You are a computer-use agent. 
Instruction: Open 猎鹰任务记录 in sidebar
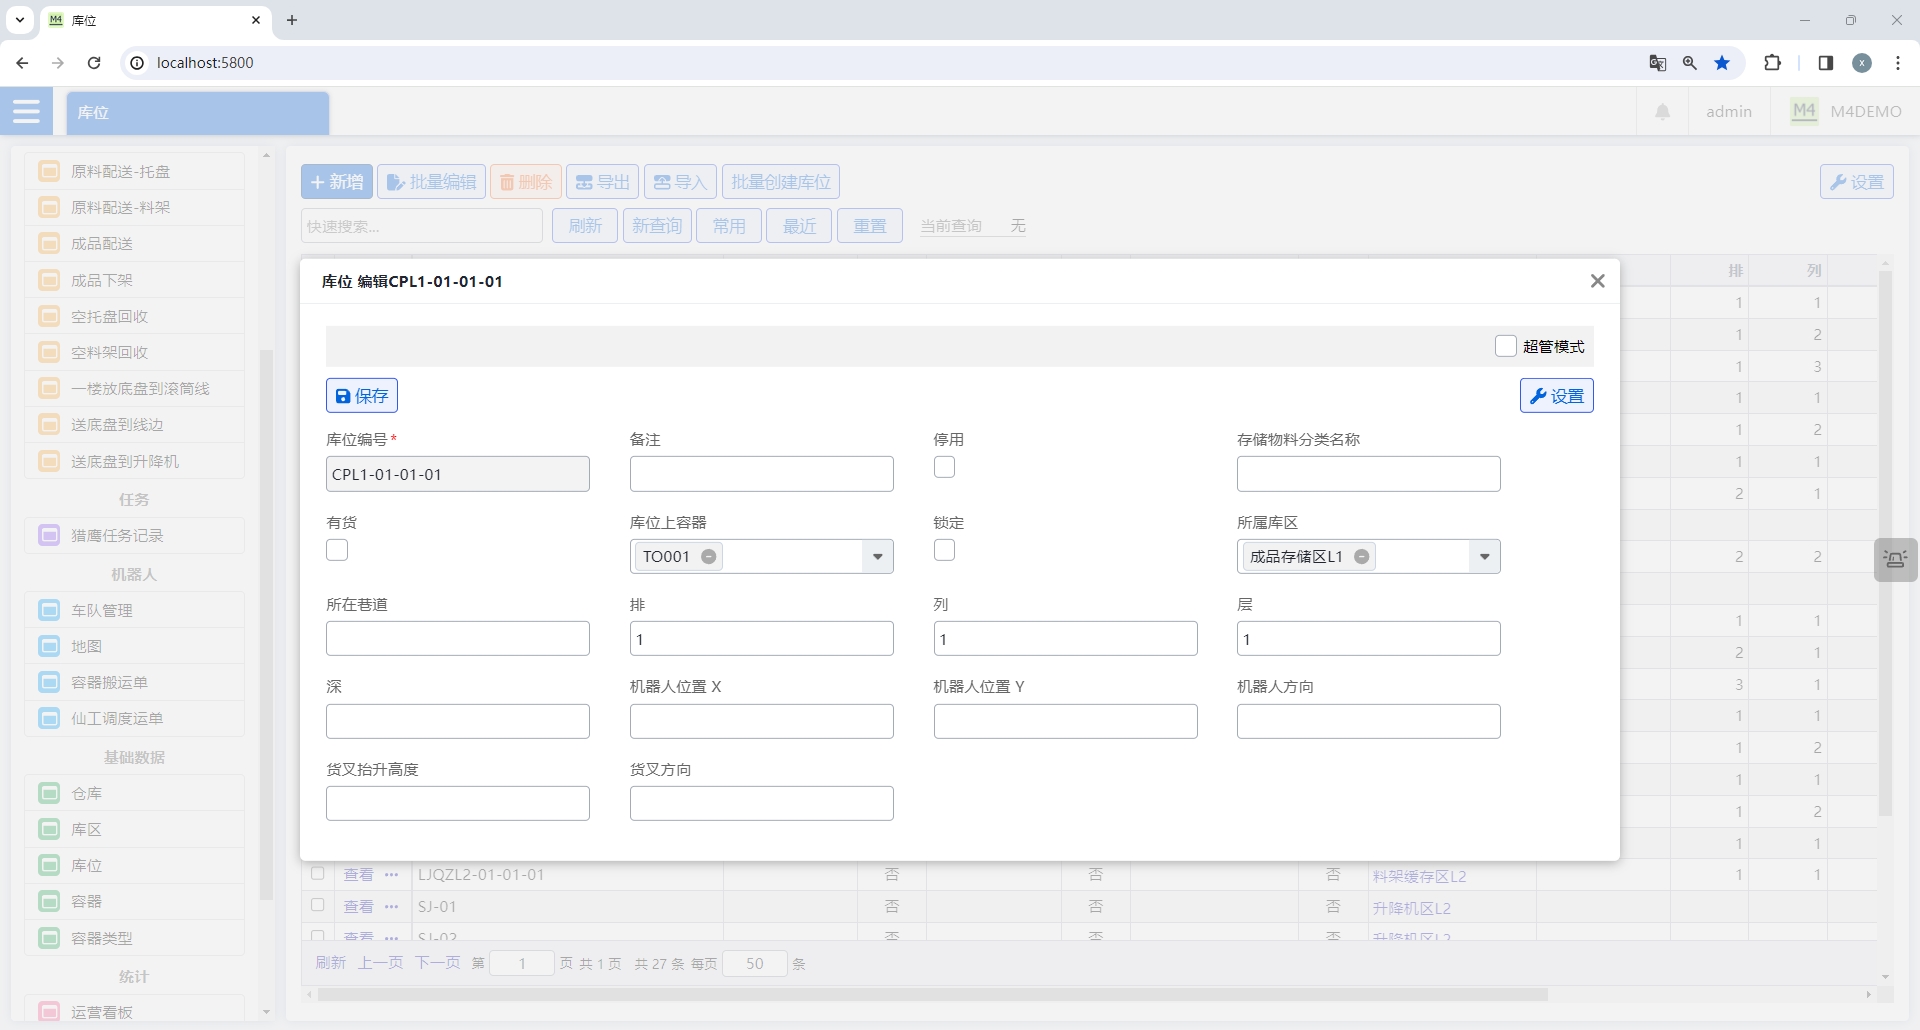[x=135, y=535]
